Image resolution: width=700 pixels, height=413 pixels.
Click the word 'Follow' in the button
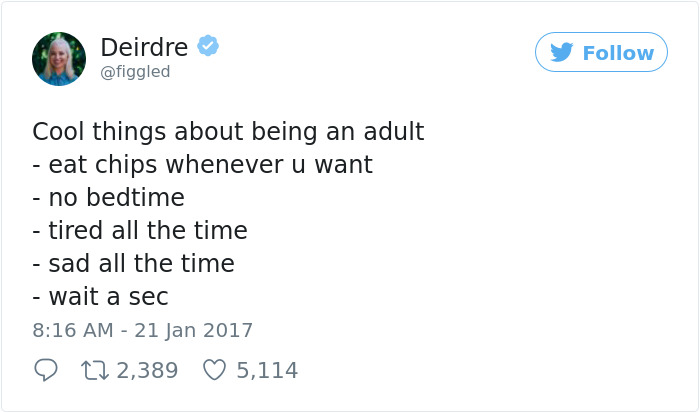[618, 53]
